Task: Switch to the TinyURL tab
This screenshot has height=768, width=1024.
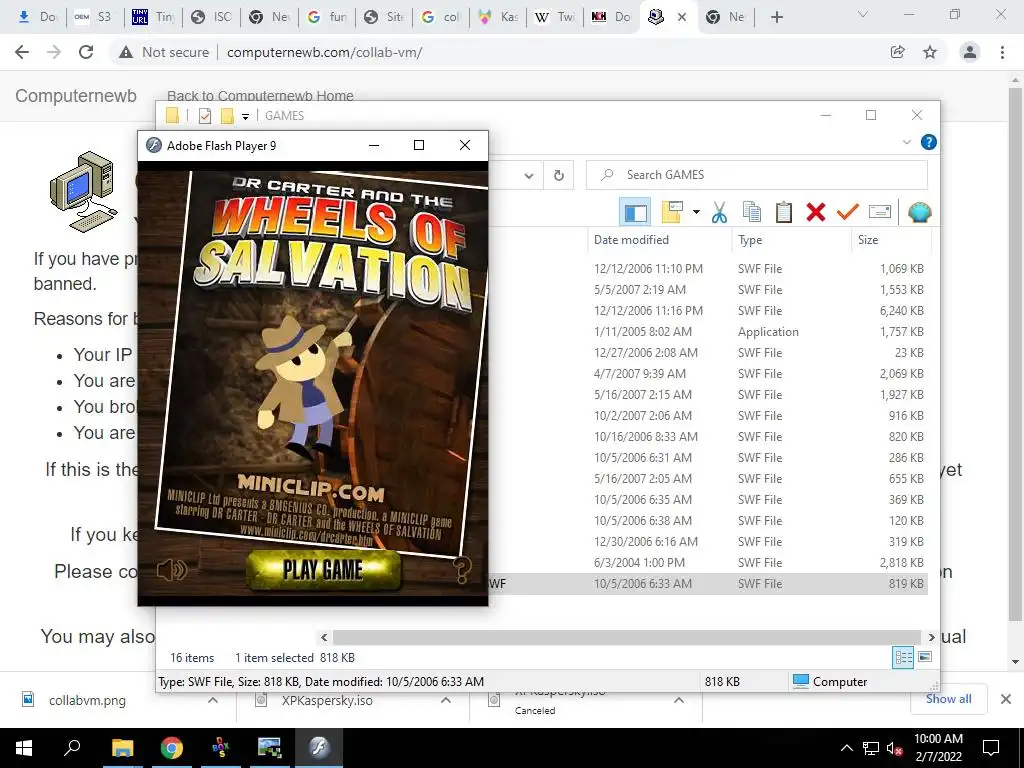Action: (152, 17)
